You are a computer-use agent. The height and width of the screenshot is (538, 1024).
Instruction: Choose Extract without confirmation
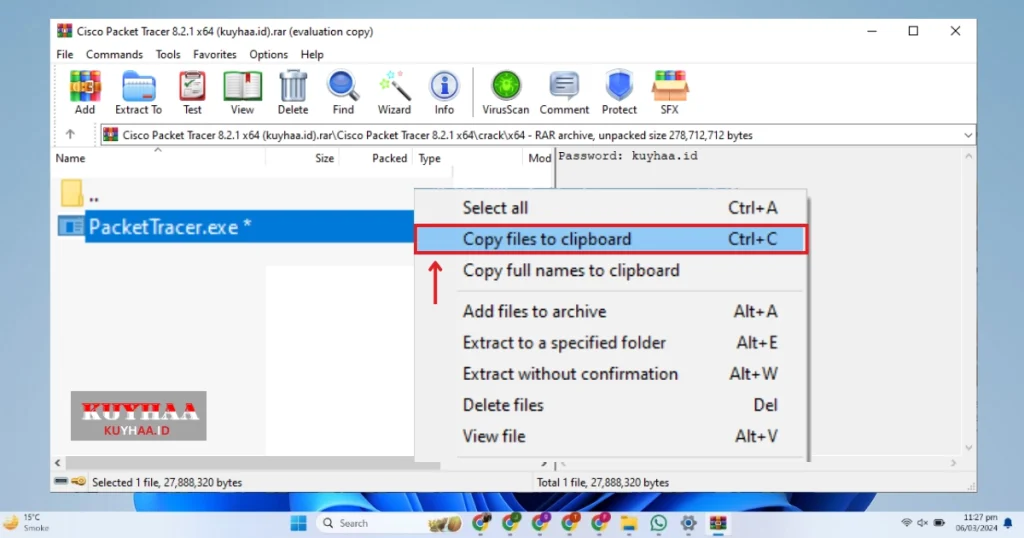tap(611, 374)
